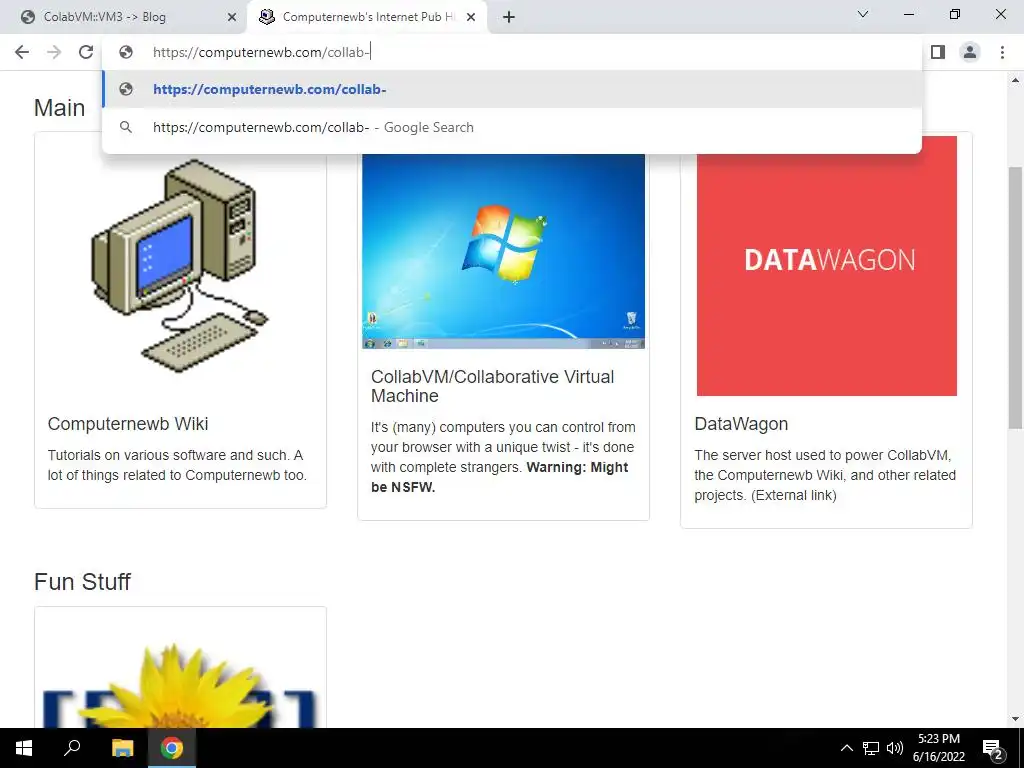The height and width of the screenshot is (768, 1024).
Task: Click the 'The server host used to power CollabVM' text
Action: click(825, 475)
